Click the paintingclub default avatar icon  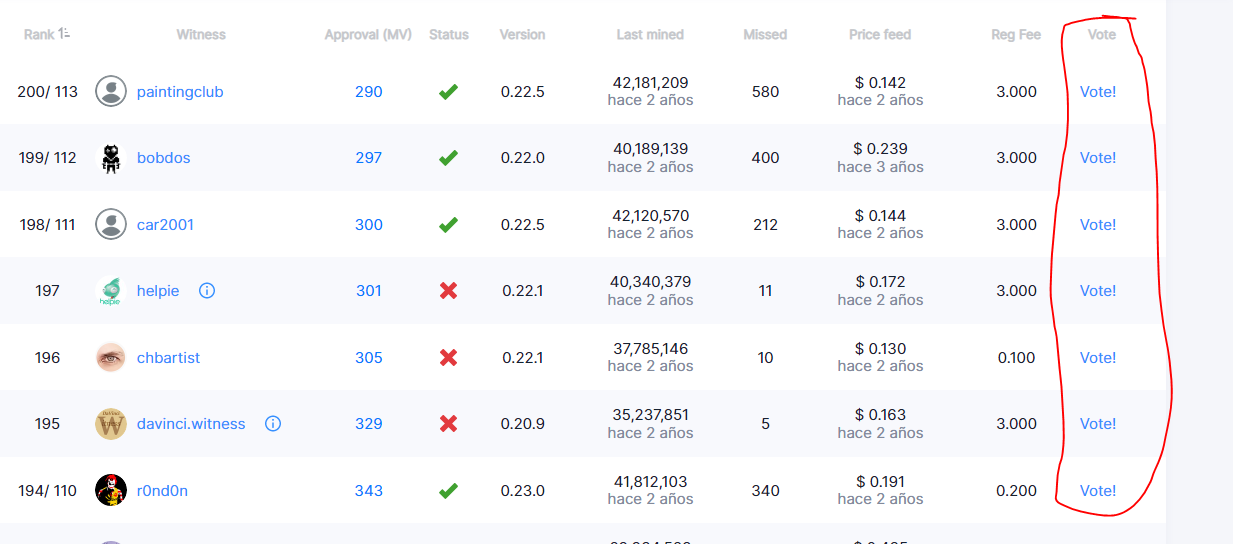[111, 92]
